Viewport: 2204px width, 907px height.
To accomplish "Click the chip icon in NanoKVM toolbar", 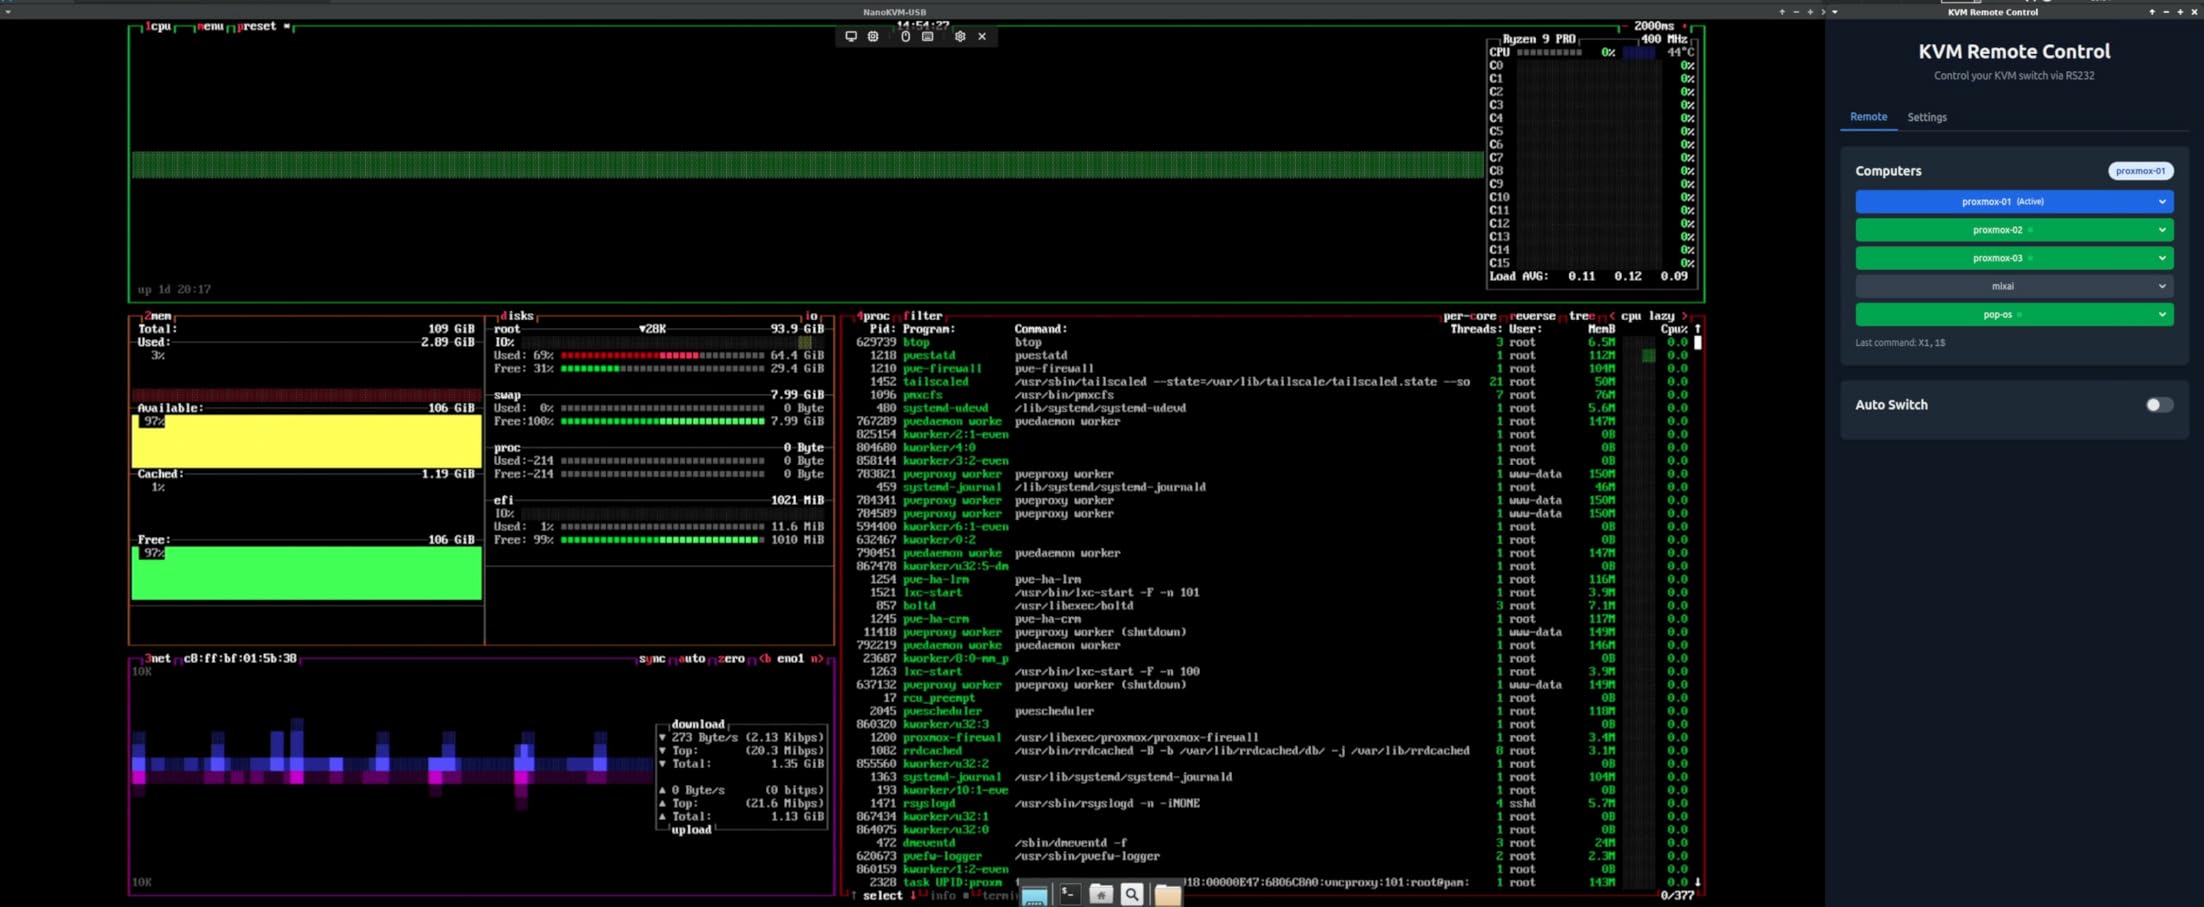I will tap(873, 36).
